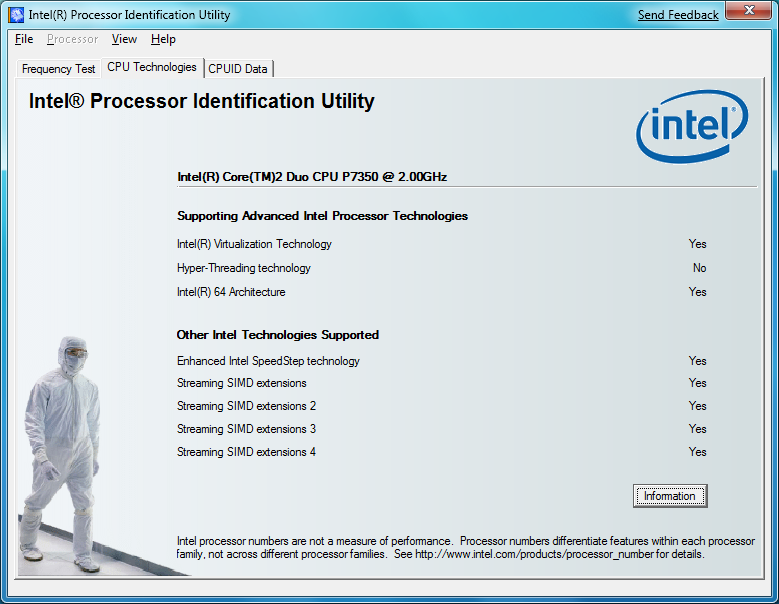Click Other Intel Technologies Supported heading
Screen dimensions: 779x604
[x=278, y=335]
